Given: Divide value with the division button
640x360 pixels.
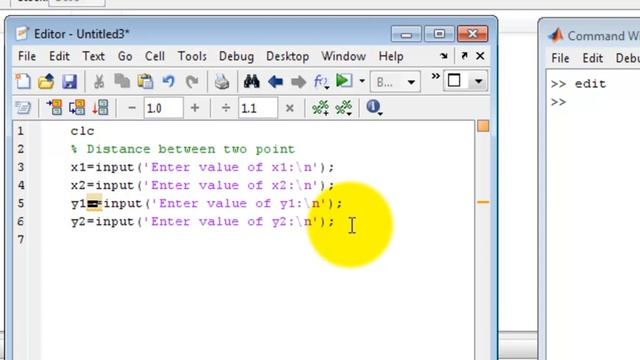Looking at the screenshot, I should click(226, 108).
